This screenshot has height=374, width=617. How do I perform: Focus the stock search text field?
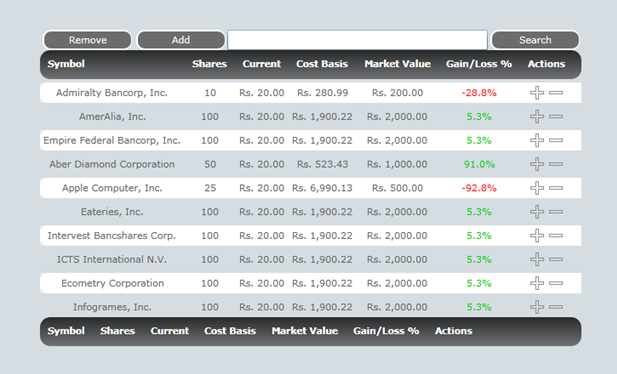(x=357, y=40)
